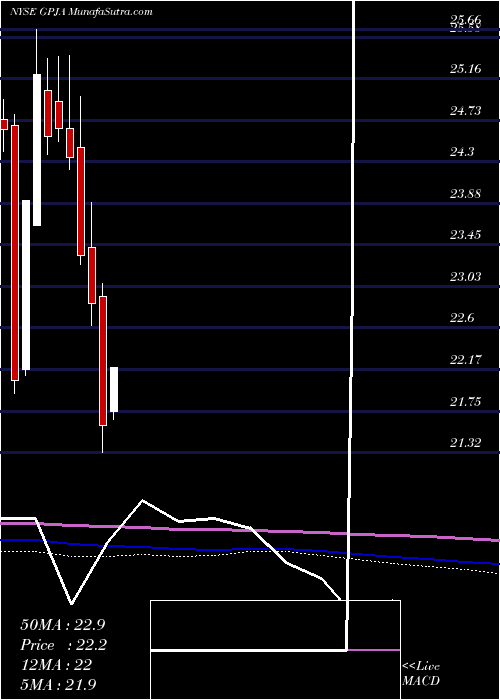Click the 22.6 price axis label
This screenshot has width=500, height=700.
point(462,318)
